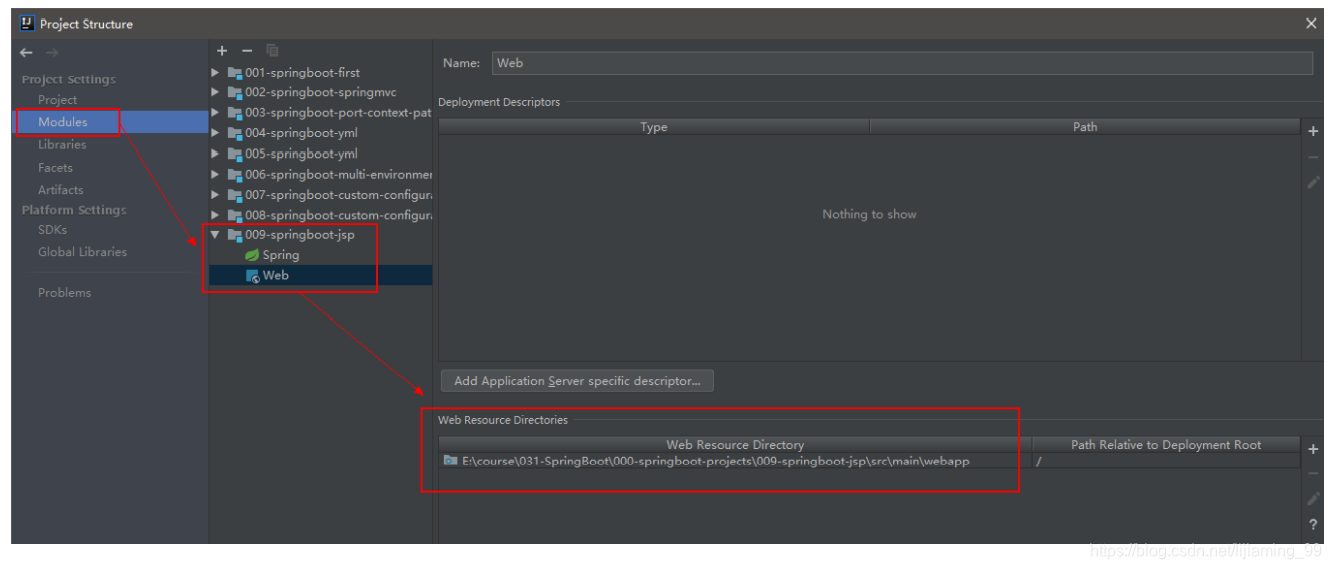Click the forward navigation arrow
This screenshot has width=1331, height=569.
click(x=52, y=53)
